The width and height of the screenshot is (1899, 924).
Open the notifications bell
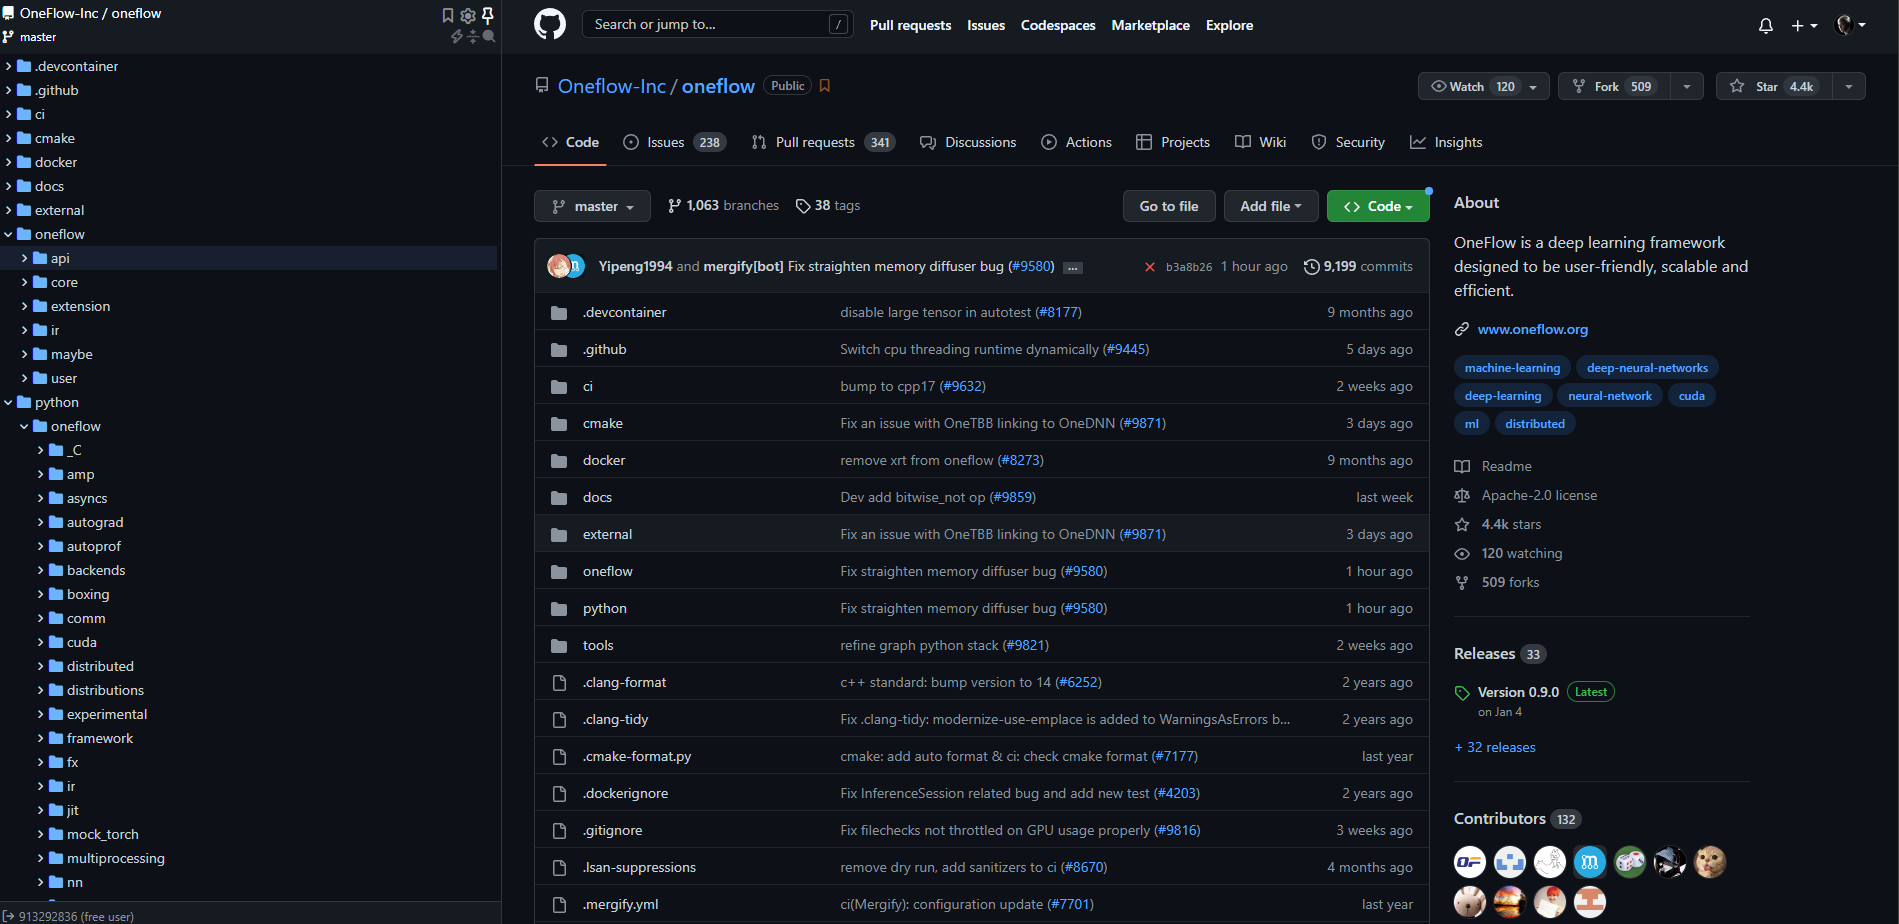pos(1766,25)
